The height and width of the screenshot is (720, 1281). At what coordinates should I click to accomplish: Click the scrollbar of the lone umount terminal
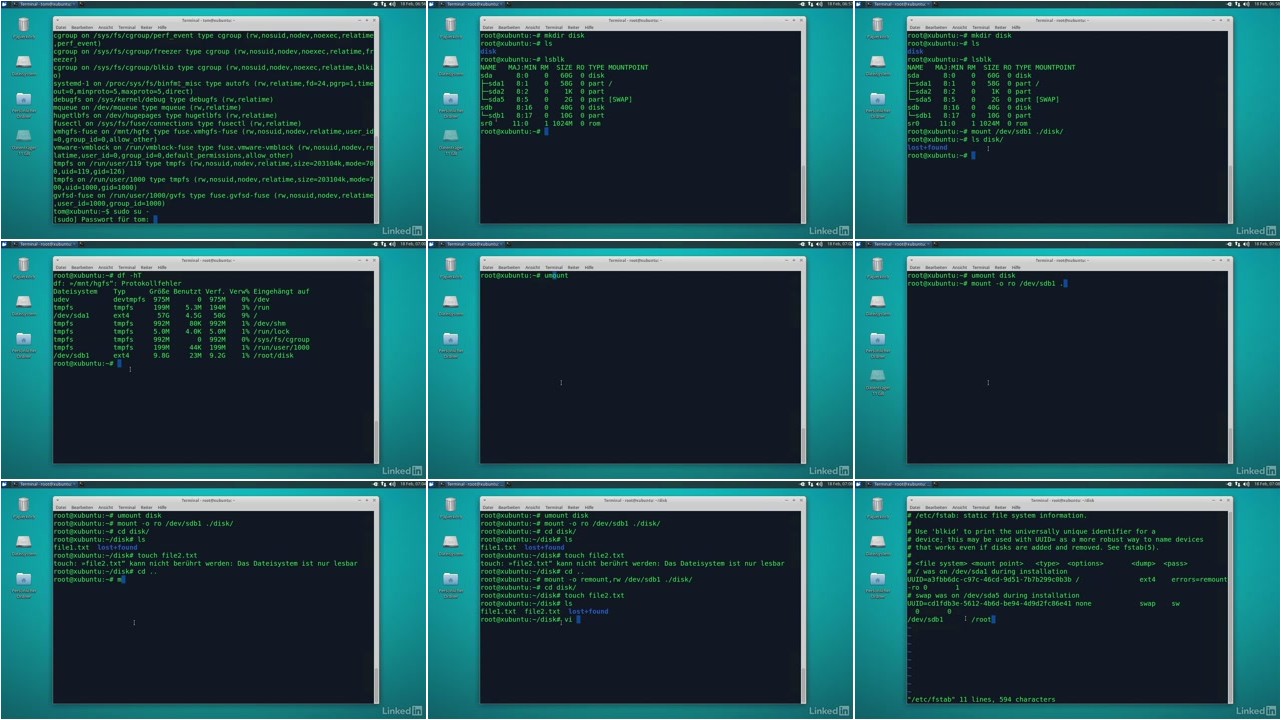(803, 367)
